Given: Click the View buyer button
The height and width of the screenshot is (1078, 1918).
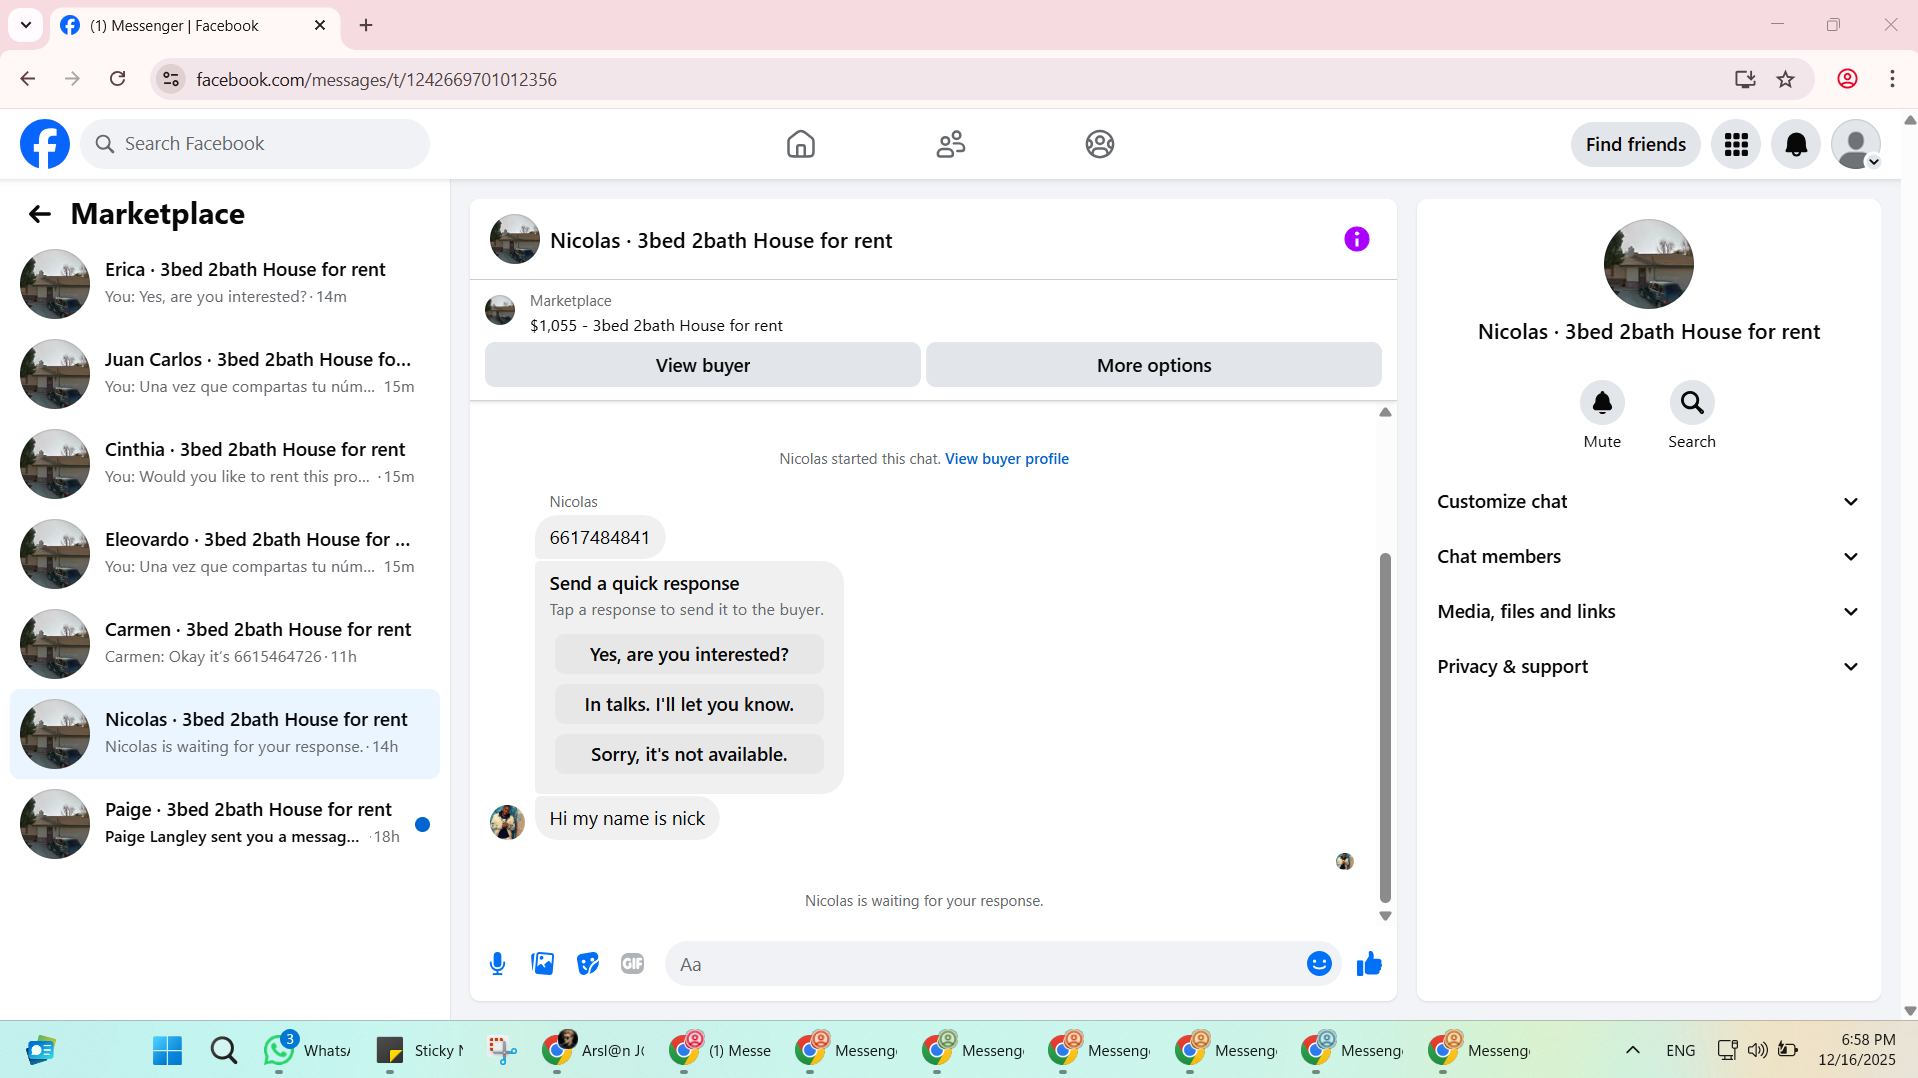Looking at the screenshot, I should tap(702, 365).
